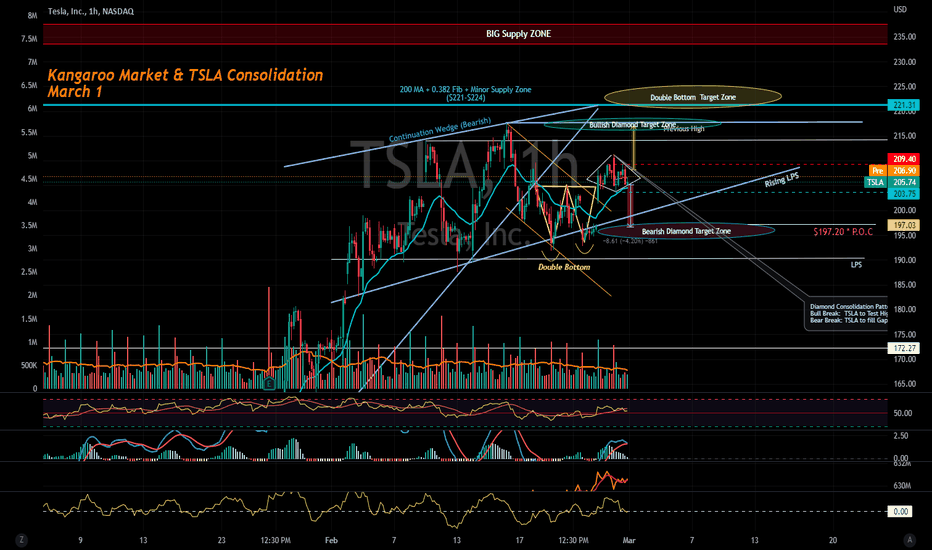932x550 pixels.
Task: Click the Continuation Wedge (Bearish) label
Action: pos(440,130)
